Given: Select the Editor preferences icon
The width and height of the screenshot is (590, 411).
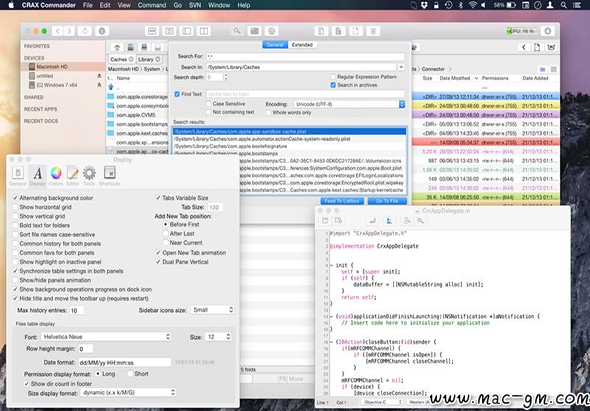Looking at the screenshot, I should 73,174.
